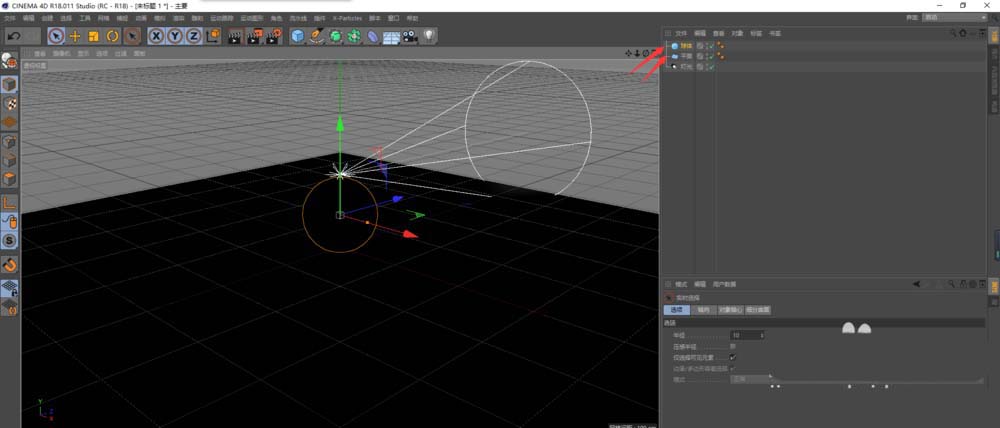1000x428 pixels.
Task: Add a Cube primitive object
Action: [x=297, y=36]
